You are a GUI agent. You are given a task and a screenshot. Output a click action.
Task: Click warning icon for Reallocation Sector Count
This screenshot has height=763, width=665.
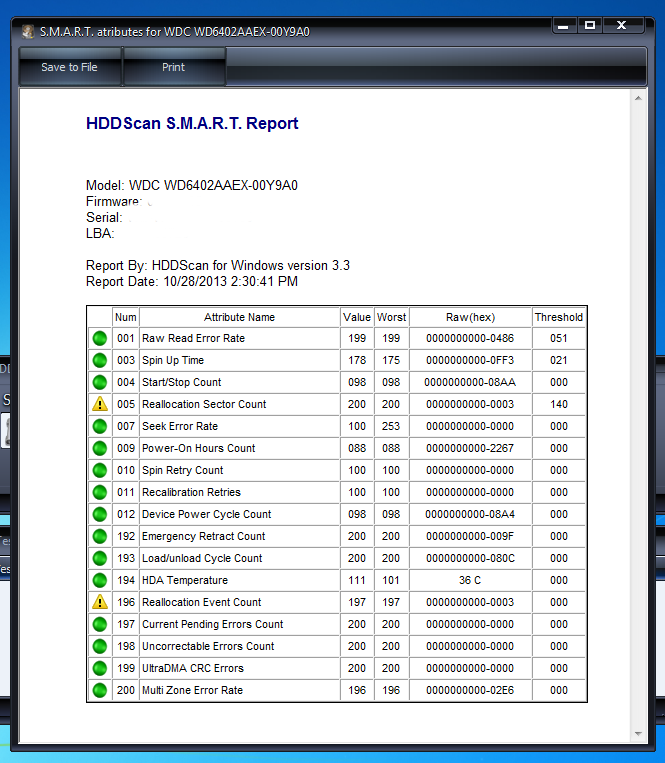tap(100, 404)
